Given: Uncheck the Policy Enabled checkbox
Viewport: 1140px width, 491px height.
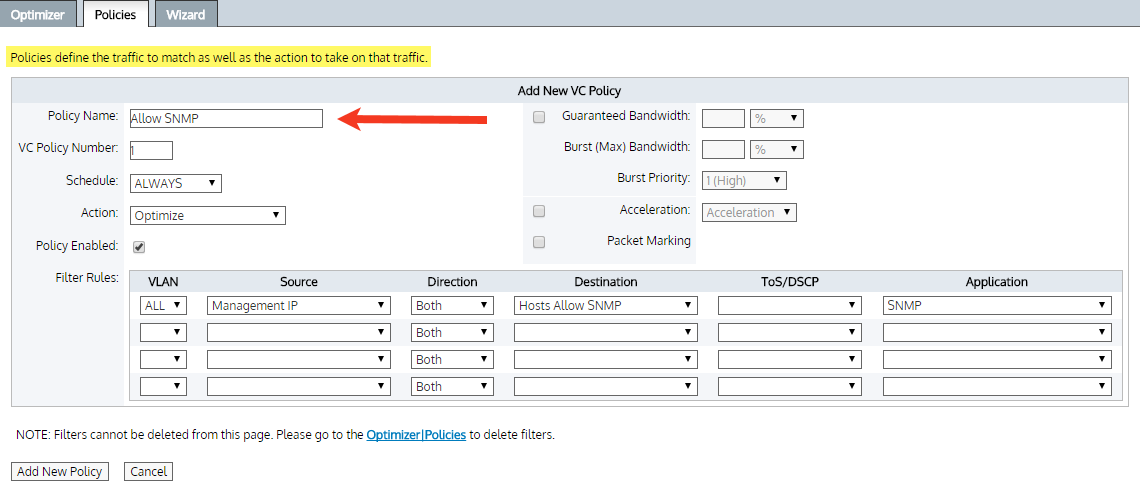Looking at the screenshot, I should 139,247.
